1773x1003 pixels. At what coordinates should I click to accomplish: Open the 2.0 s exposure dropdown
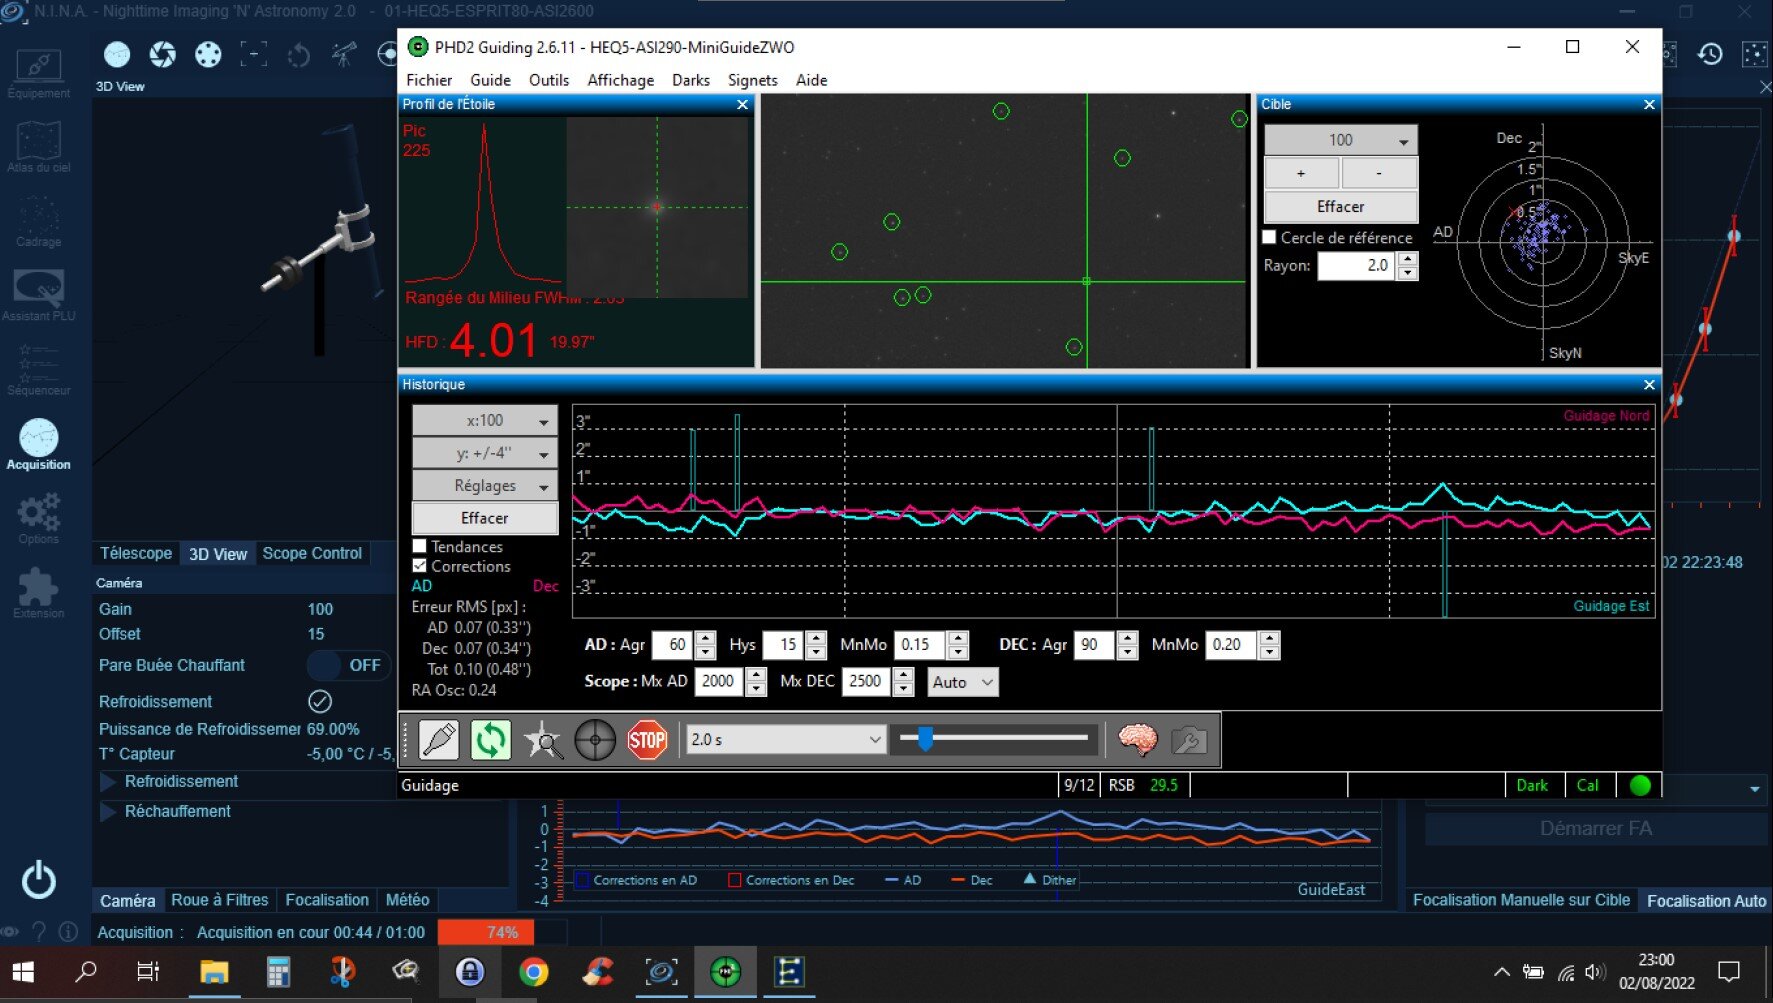[x=785, y=739]
